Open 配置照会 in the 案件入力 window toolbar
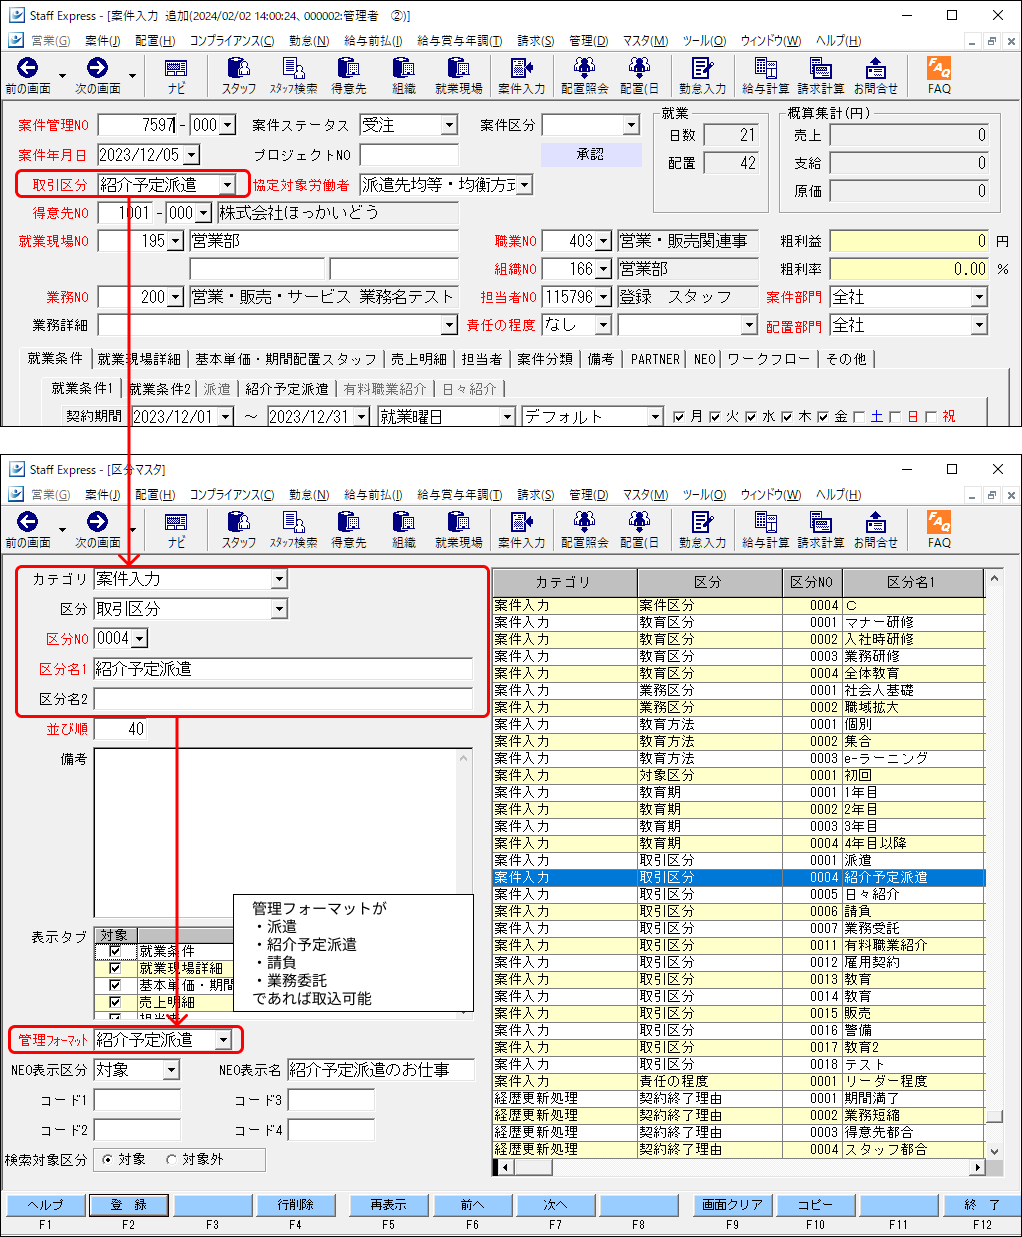 (585, 75)
